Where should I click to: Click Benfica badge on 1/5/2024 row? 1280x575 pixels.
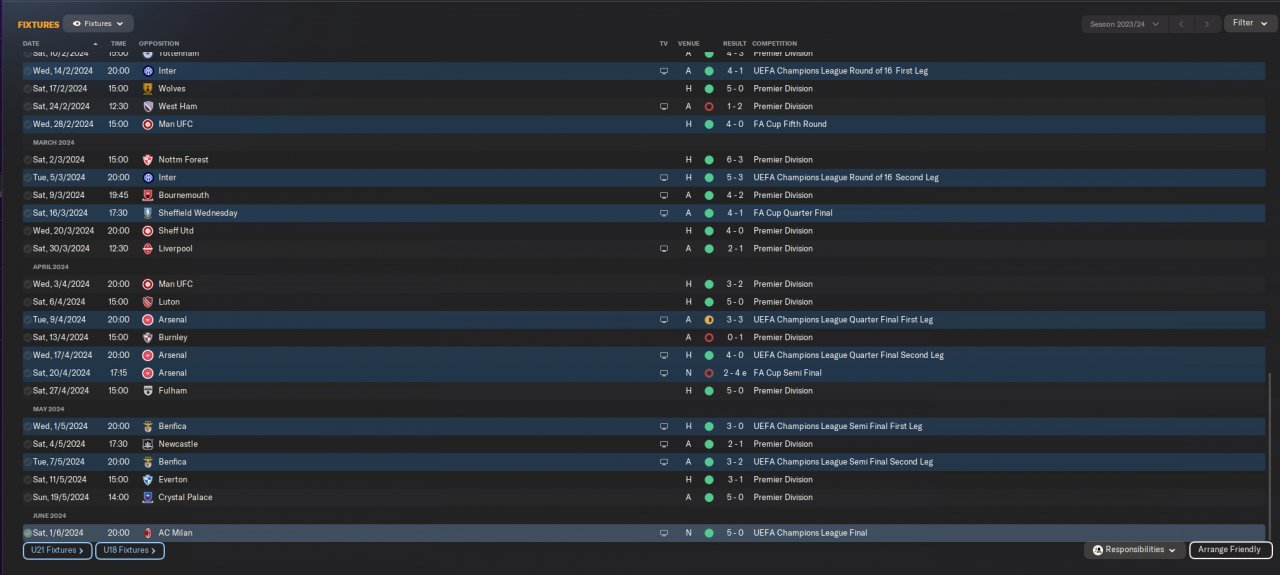[148, 426]
